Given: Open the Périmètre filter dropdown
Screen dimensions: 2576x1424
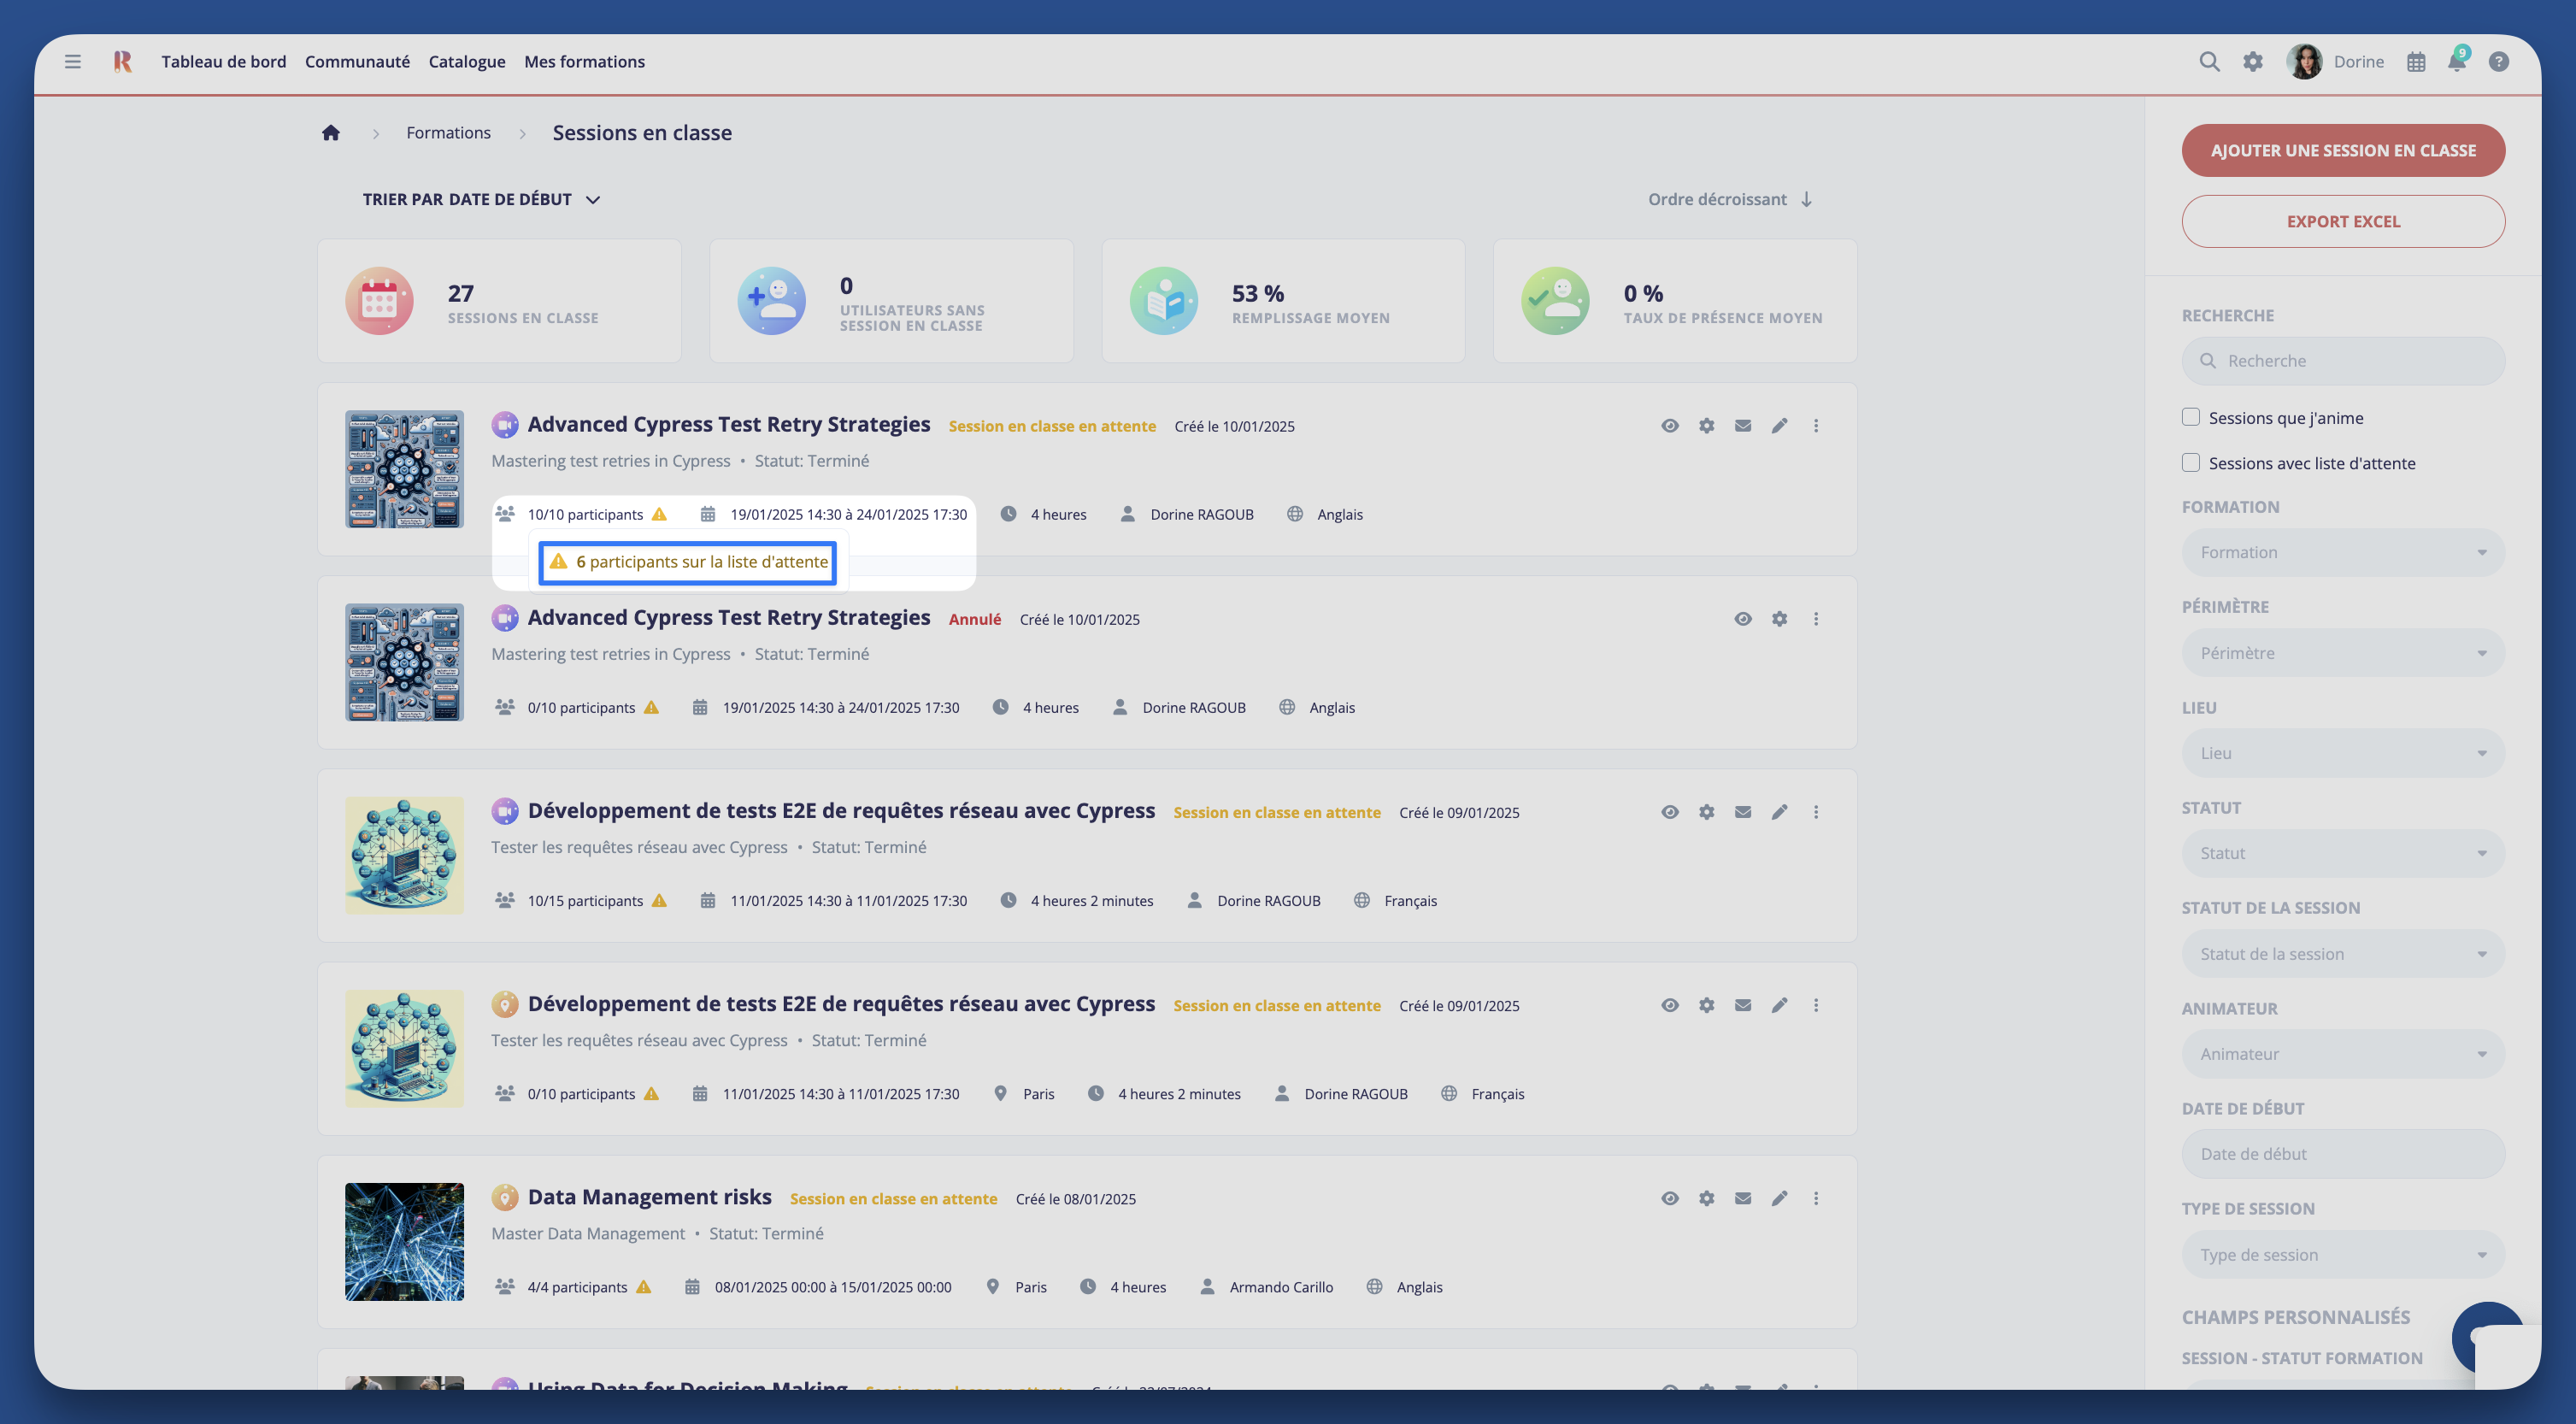Looking at the screenshot, I should tap(2342, 653).
